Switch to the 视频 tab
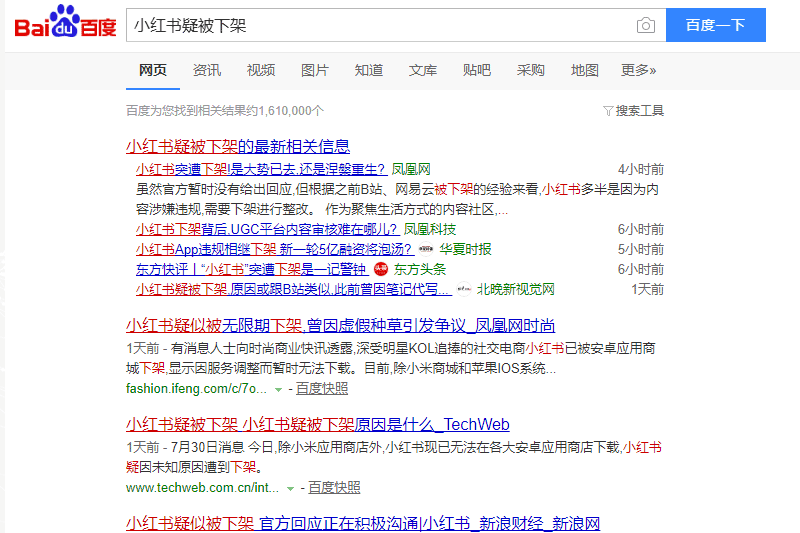 [261, 70]
